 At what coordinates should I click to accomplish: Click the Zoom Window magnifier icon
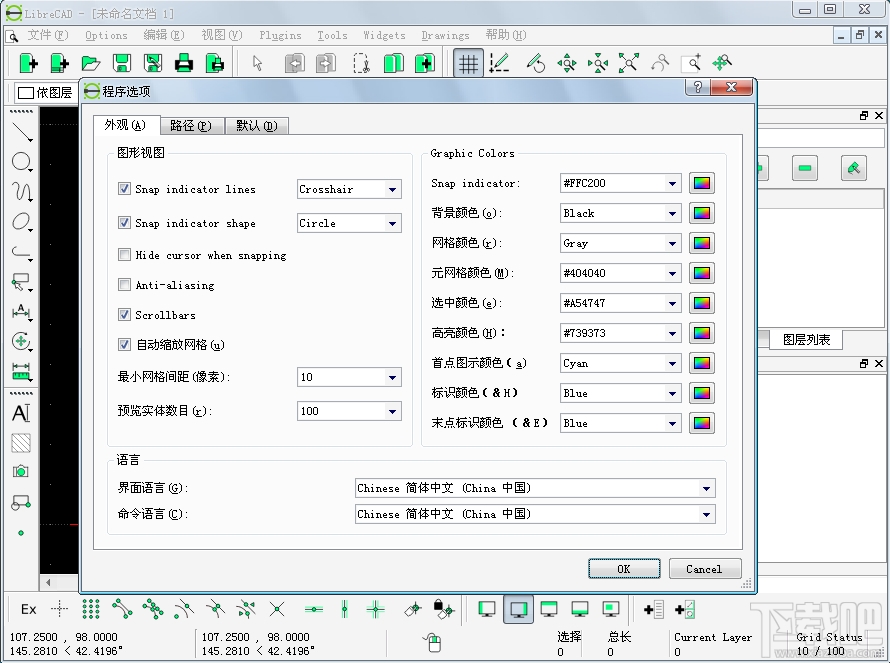click(x=691, y=63)
